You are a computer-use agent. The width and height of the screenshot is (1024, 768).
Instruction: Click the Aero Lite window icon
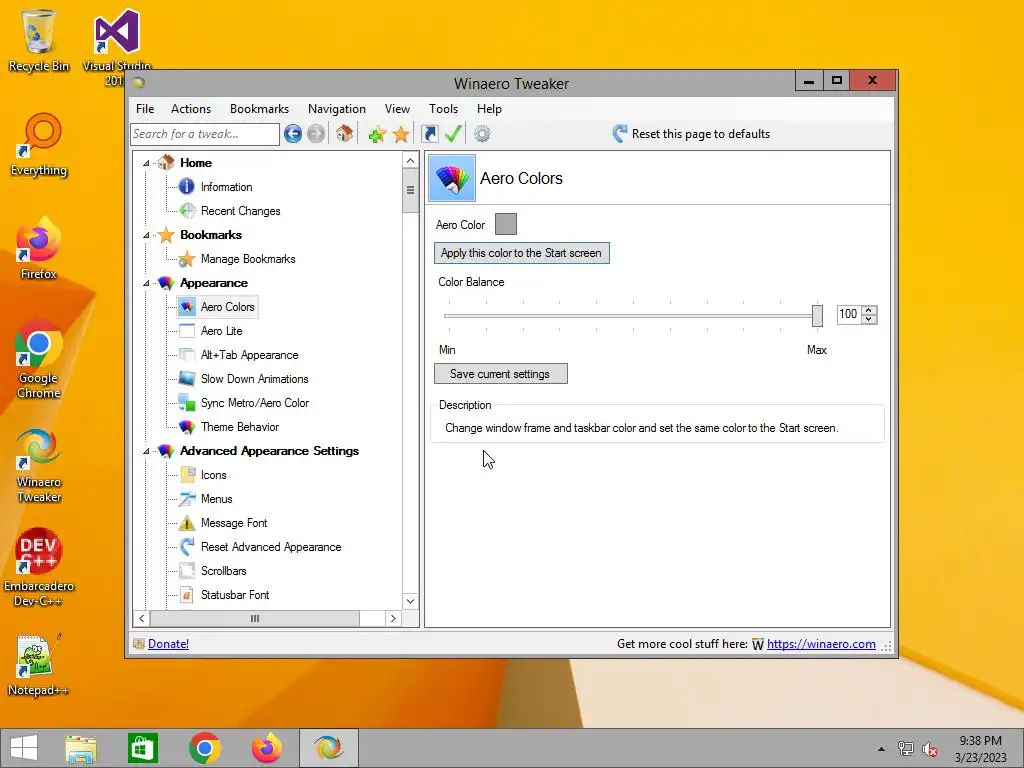pyautogui.click(x=187, y=330)
